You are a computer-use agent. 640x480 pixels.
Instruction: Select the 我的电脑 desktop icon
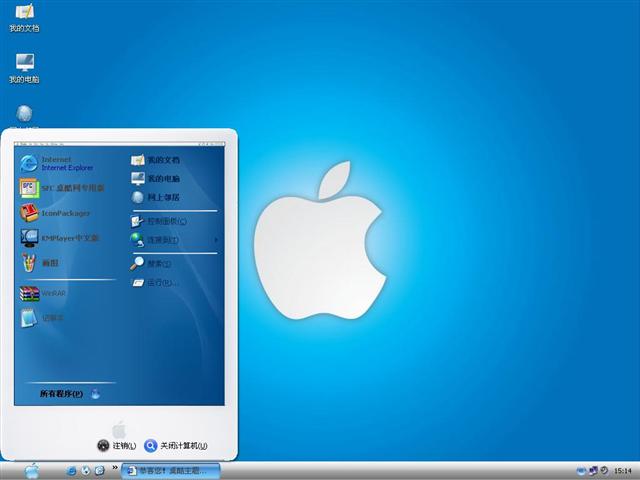tap(24, 68)
